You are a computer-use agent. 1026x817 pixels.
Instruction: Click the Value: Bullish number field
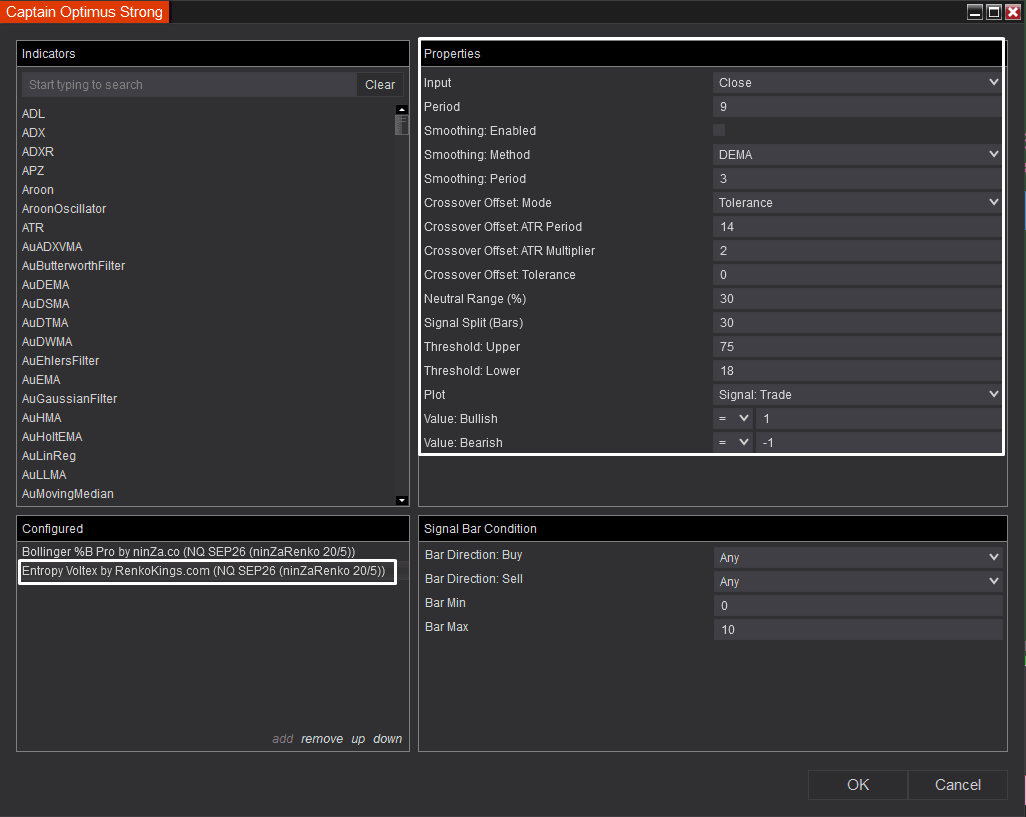point(878,419)
